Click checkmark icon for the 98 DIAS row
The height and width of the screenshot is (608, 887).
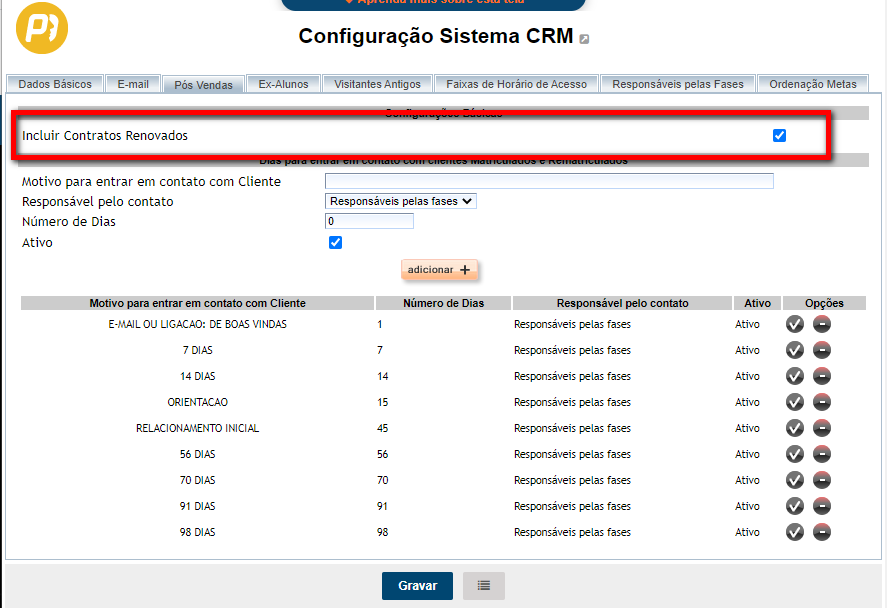[x=795, y=532]
